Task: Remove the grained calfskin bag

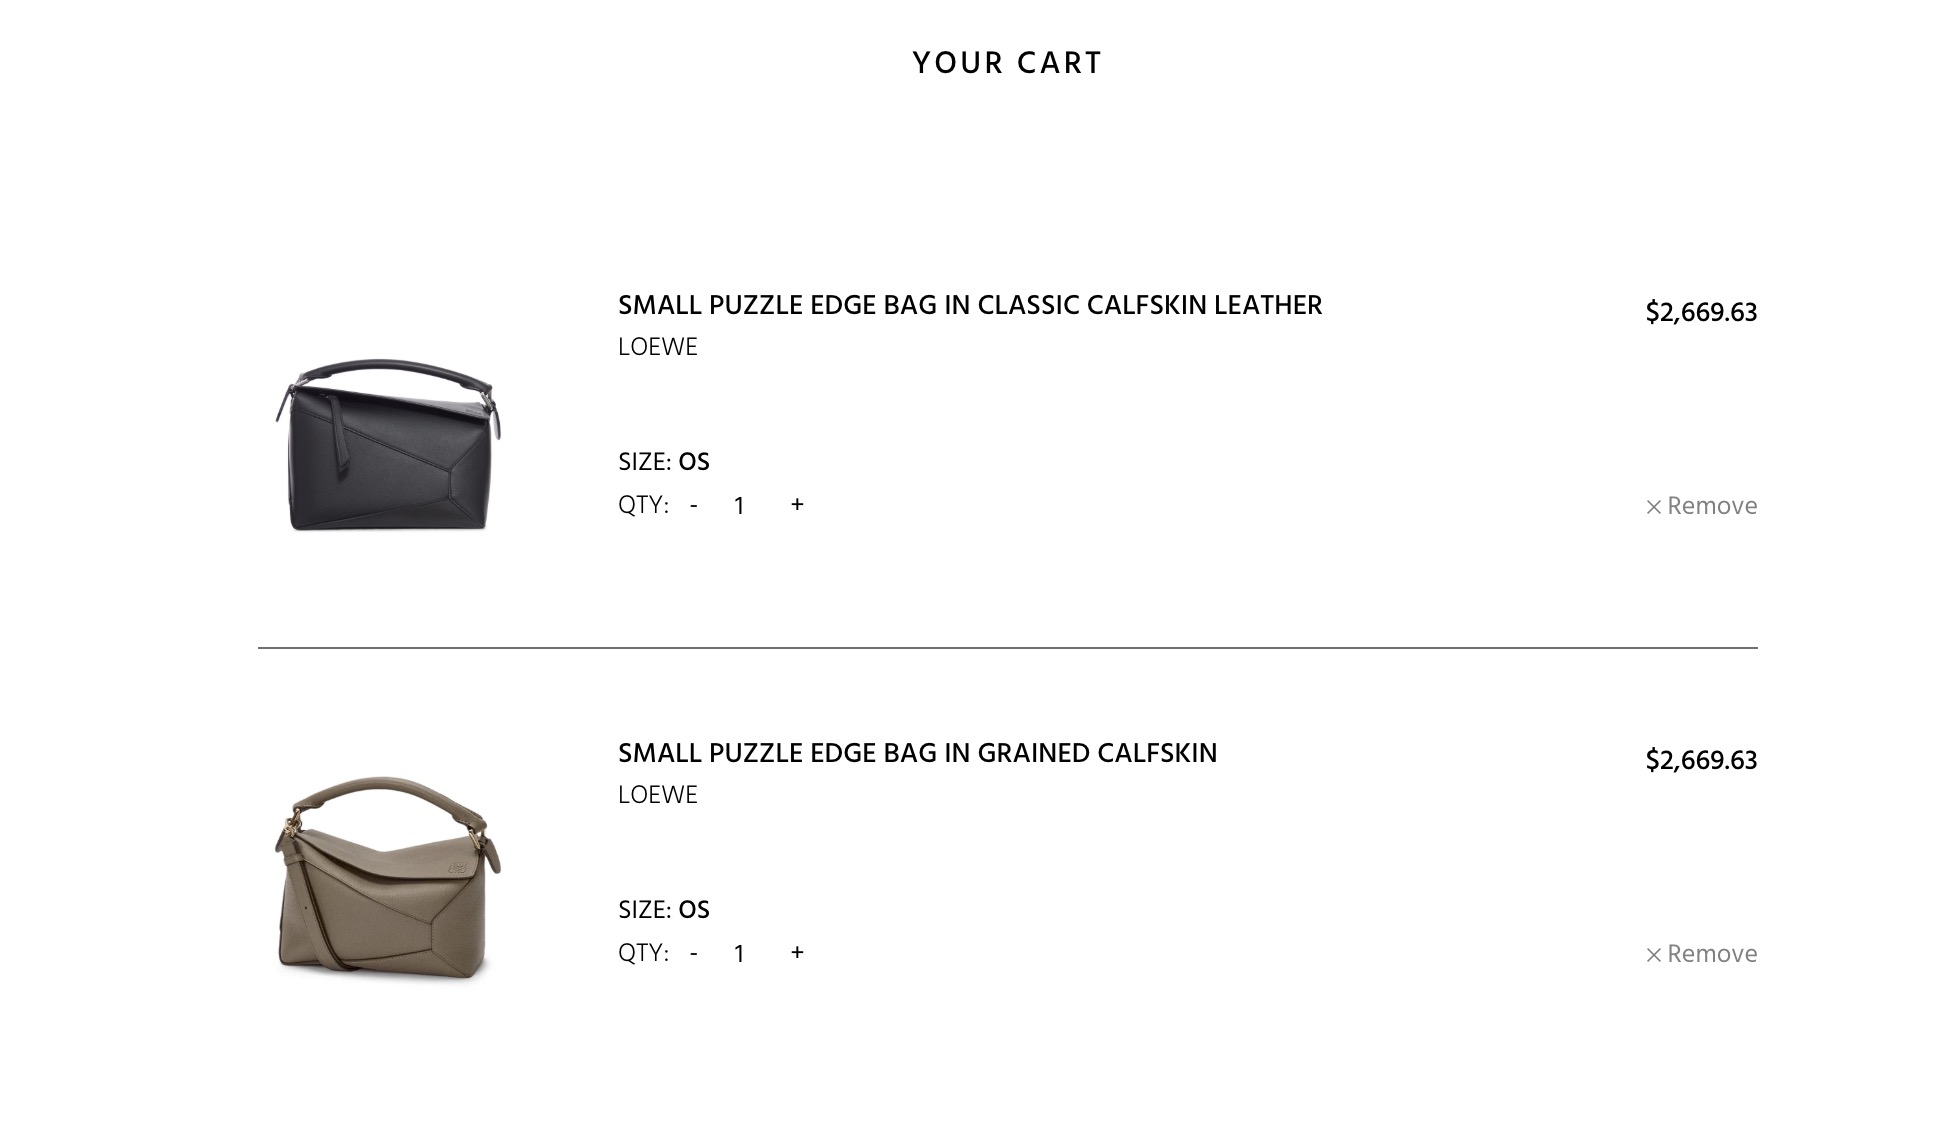Action: pos(1701,953)
